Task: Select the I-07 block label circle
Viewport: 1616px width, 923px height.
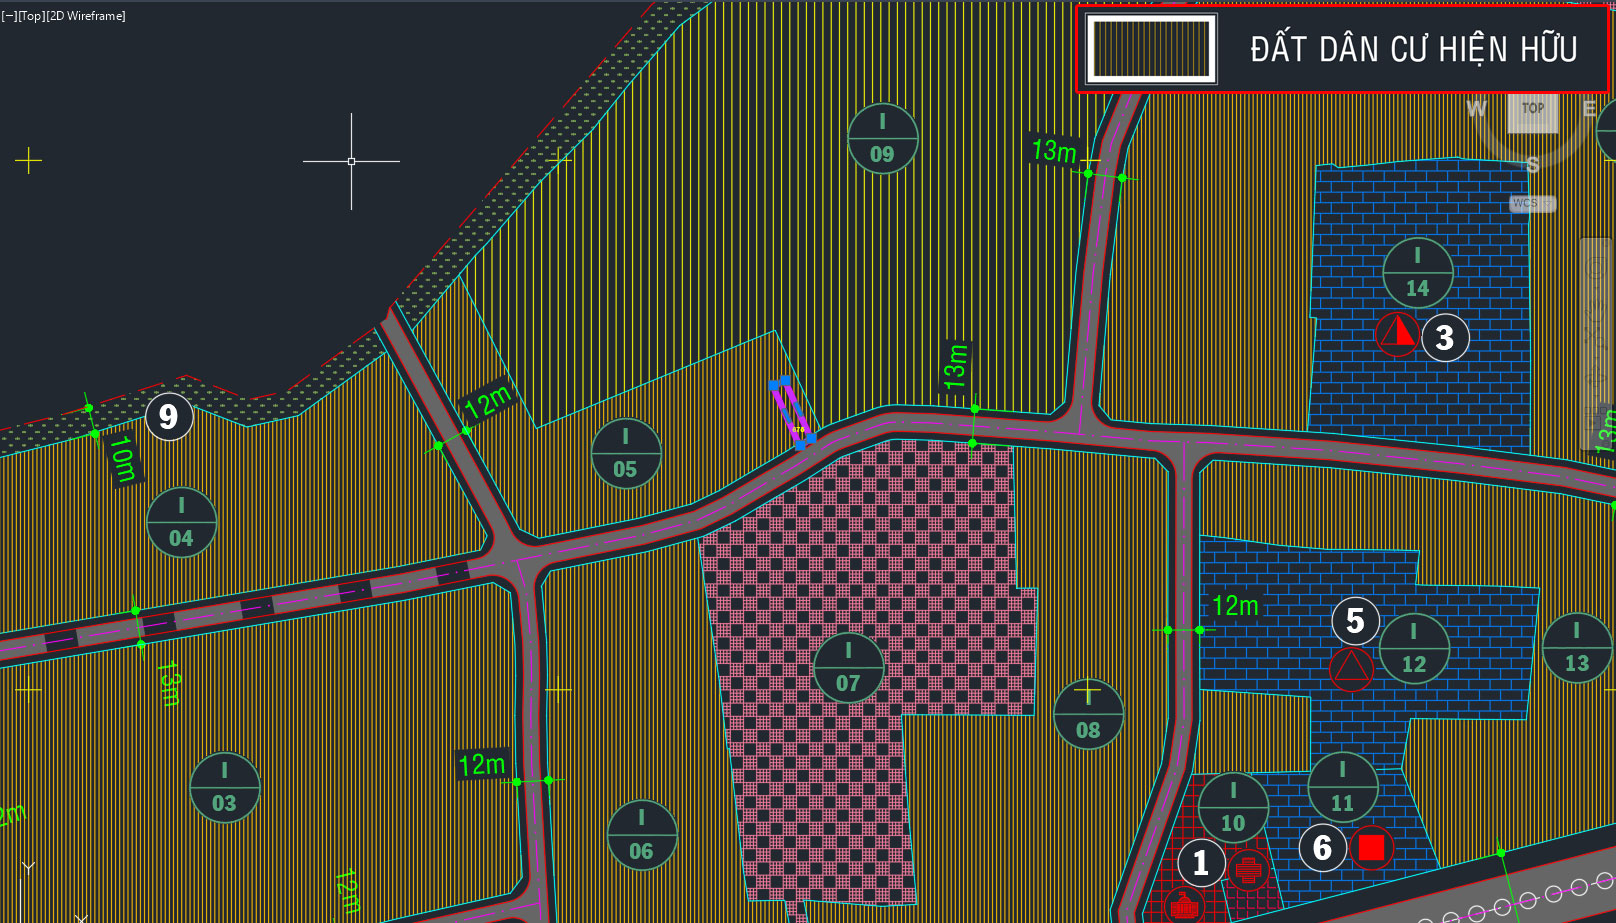Action: coord(848,667)
